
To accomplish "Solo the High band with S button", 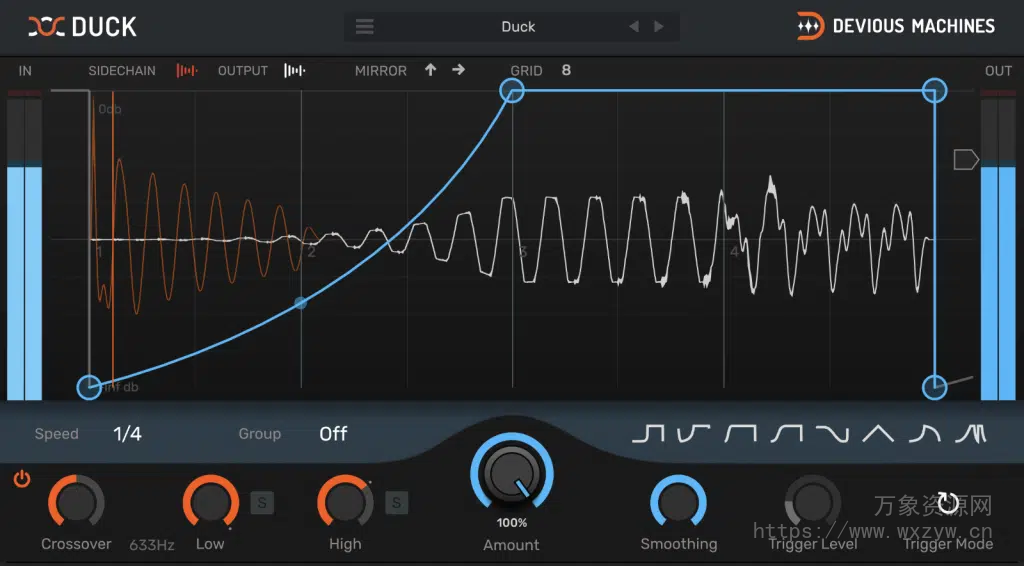I will coord(397,502).
